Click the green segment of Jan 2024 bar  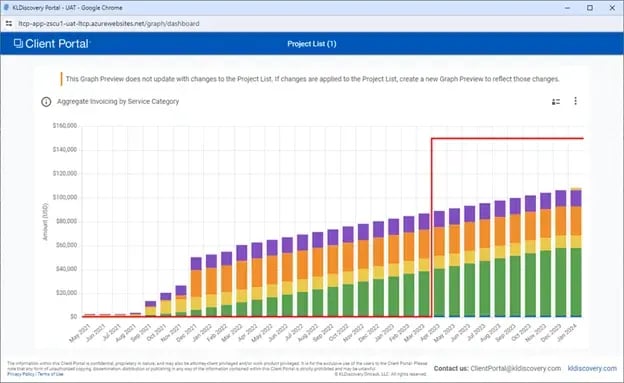(576, 281)
